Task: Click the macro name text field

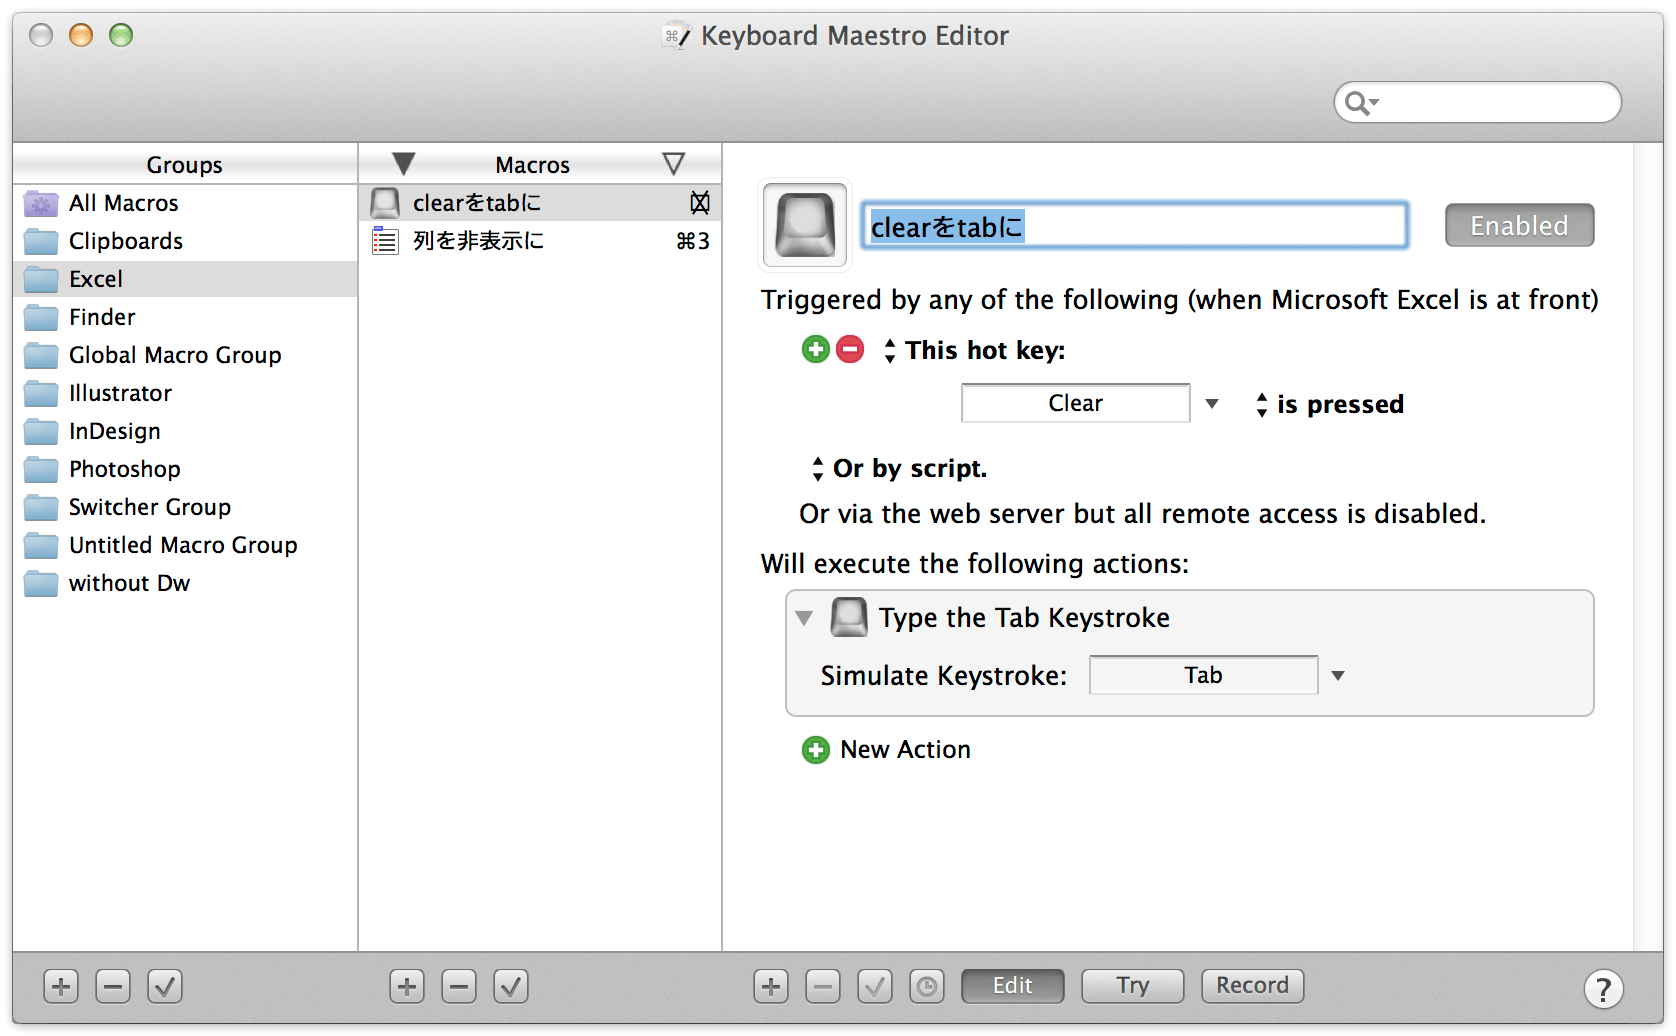Action: tap(1135, 226)
